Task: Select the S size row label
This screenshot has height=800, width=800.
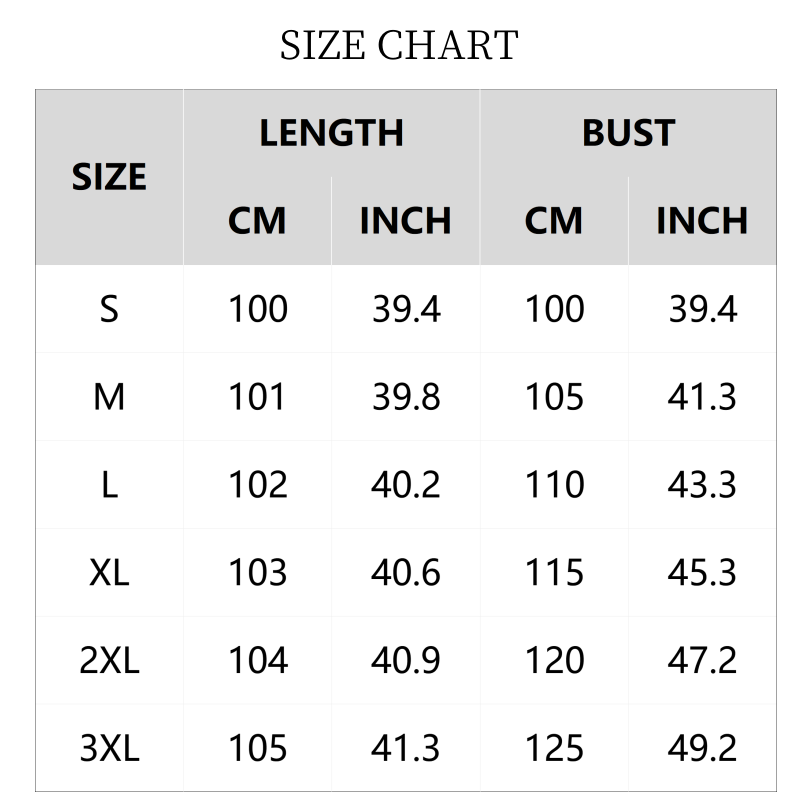Action: [x=109, y=309]
